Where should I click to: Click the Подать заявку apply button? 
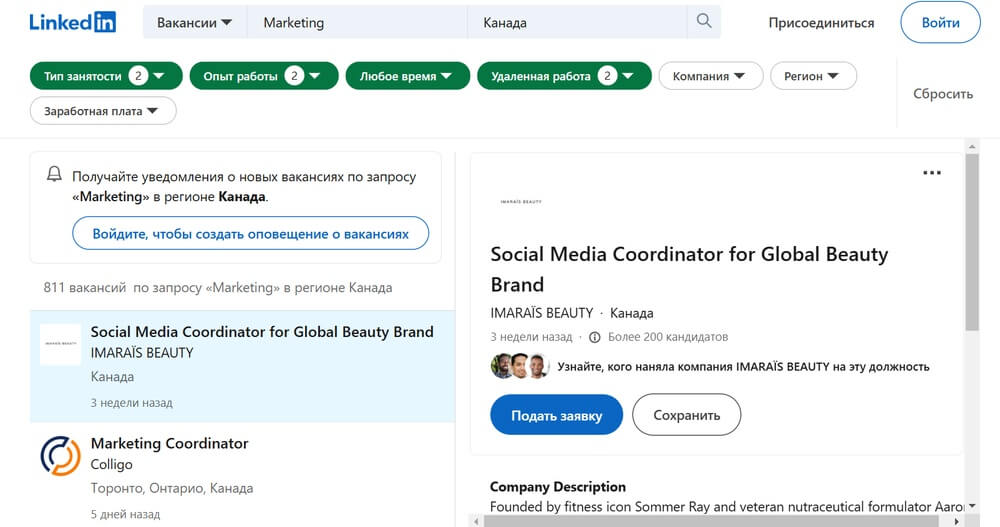(x=556, y=415)
